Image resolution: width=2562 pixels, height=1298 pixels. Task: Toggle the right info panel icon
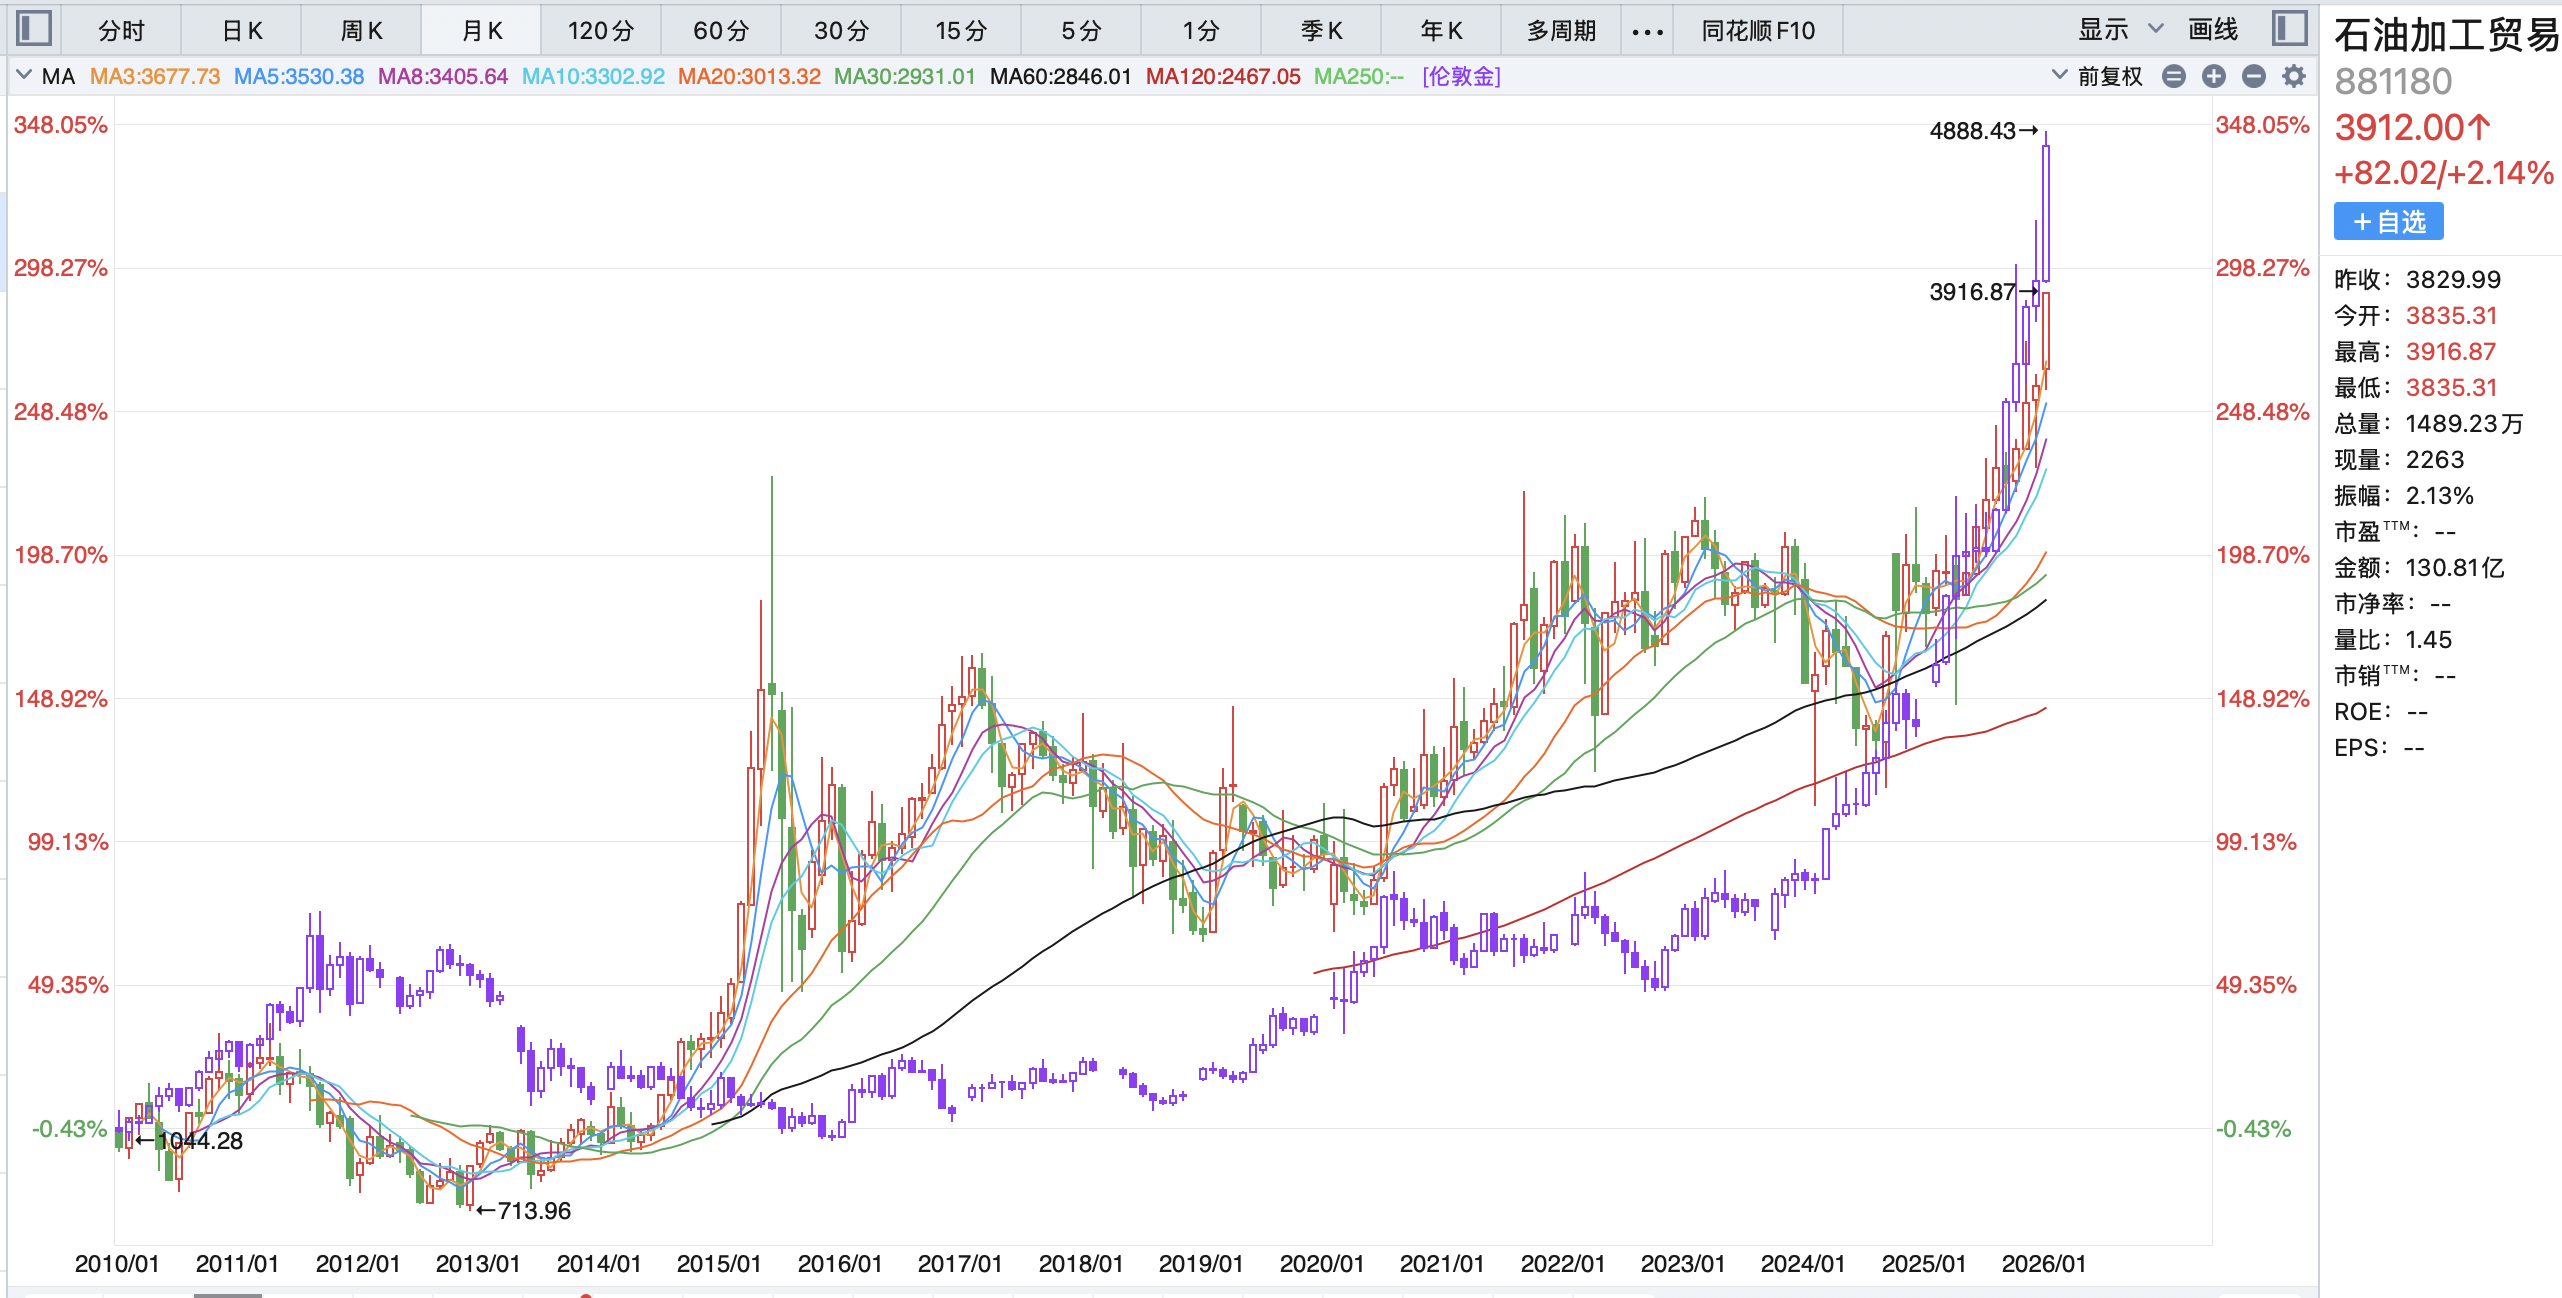click(2289, 28)
